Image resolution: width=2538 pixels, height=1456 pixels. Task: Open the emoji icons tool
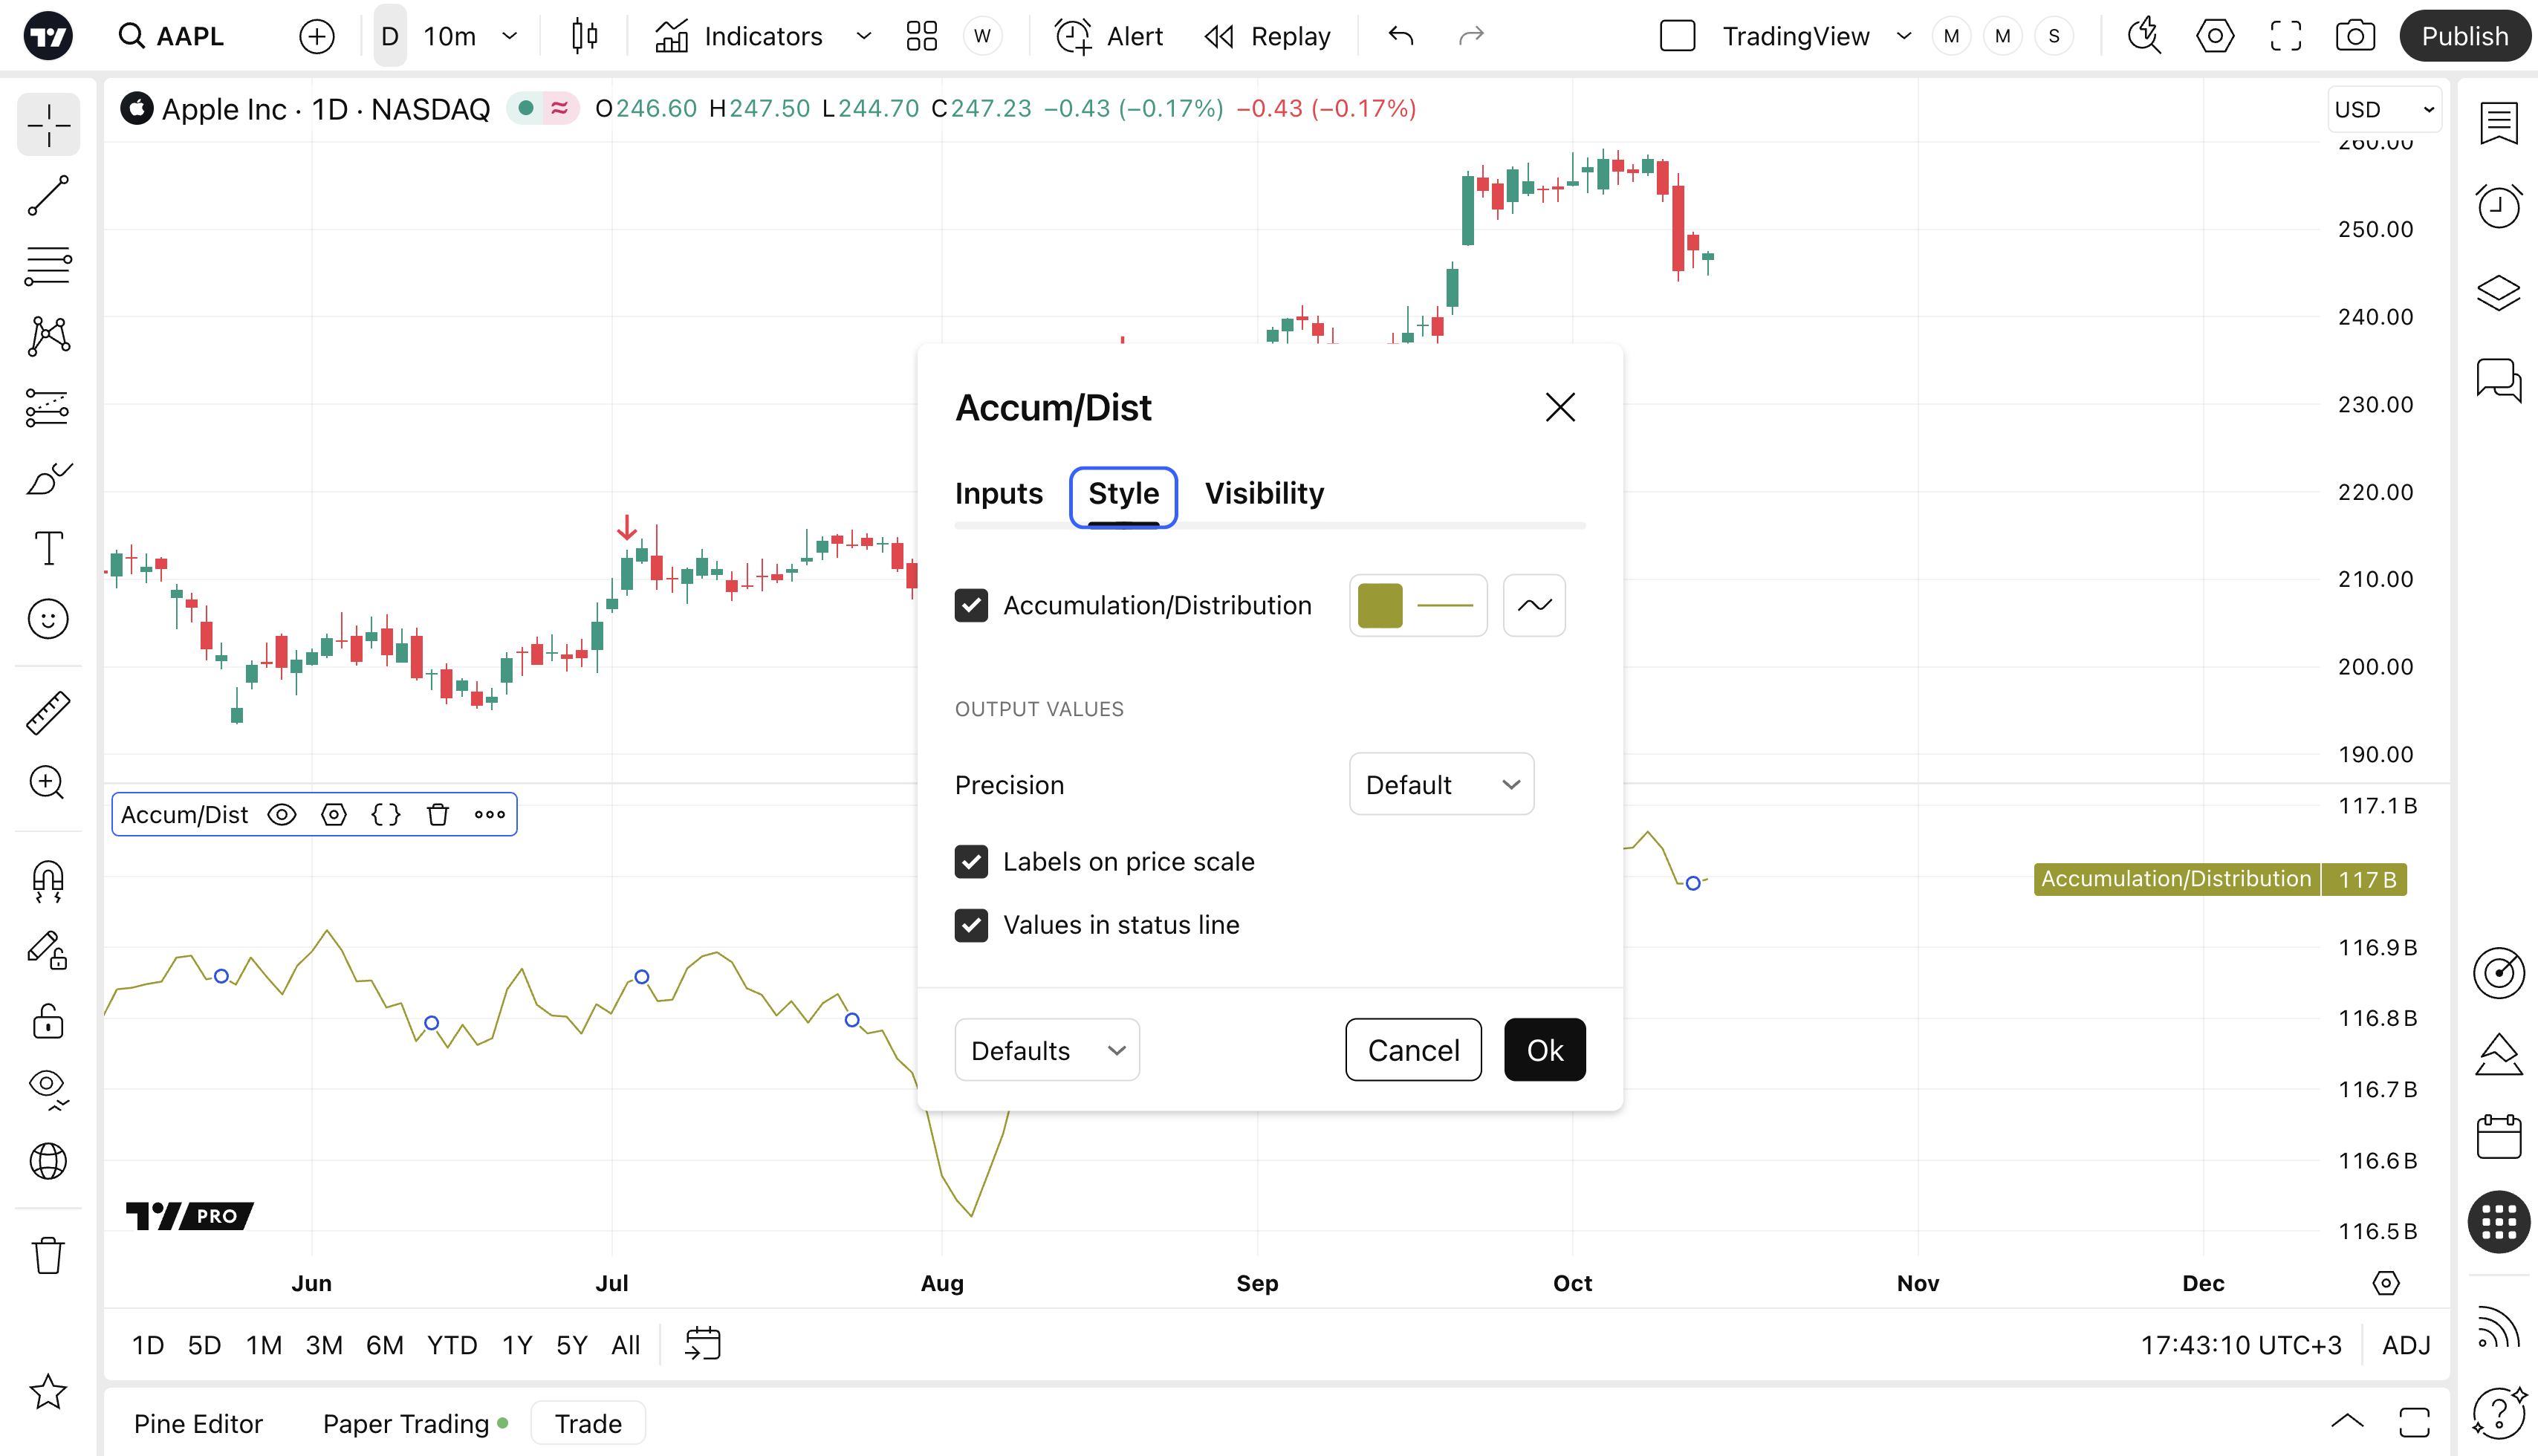48,619
